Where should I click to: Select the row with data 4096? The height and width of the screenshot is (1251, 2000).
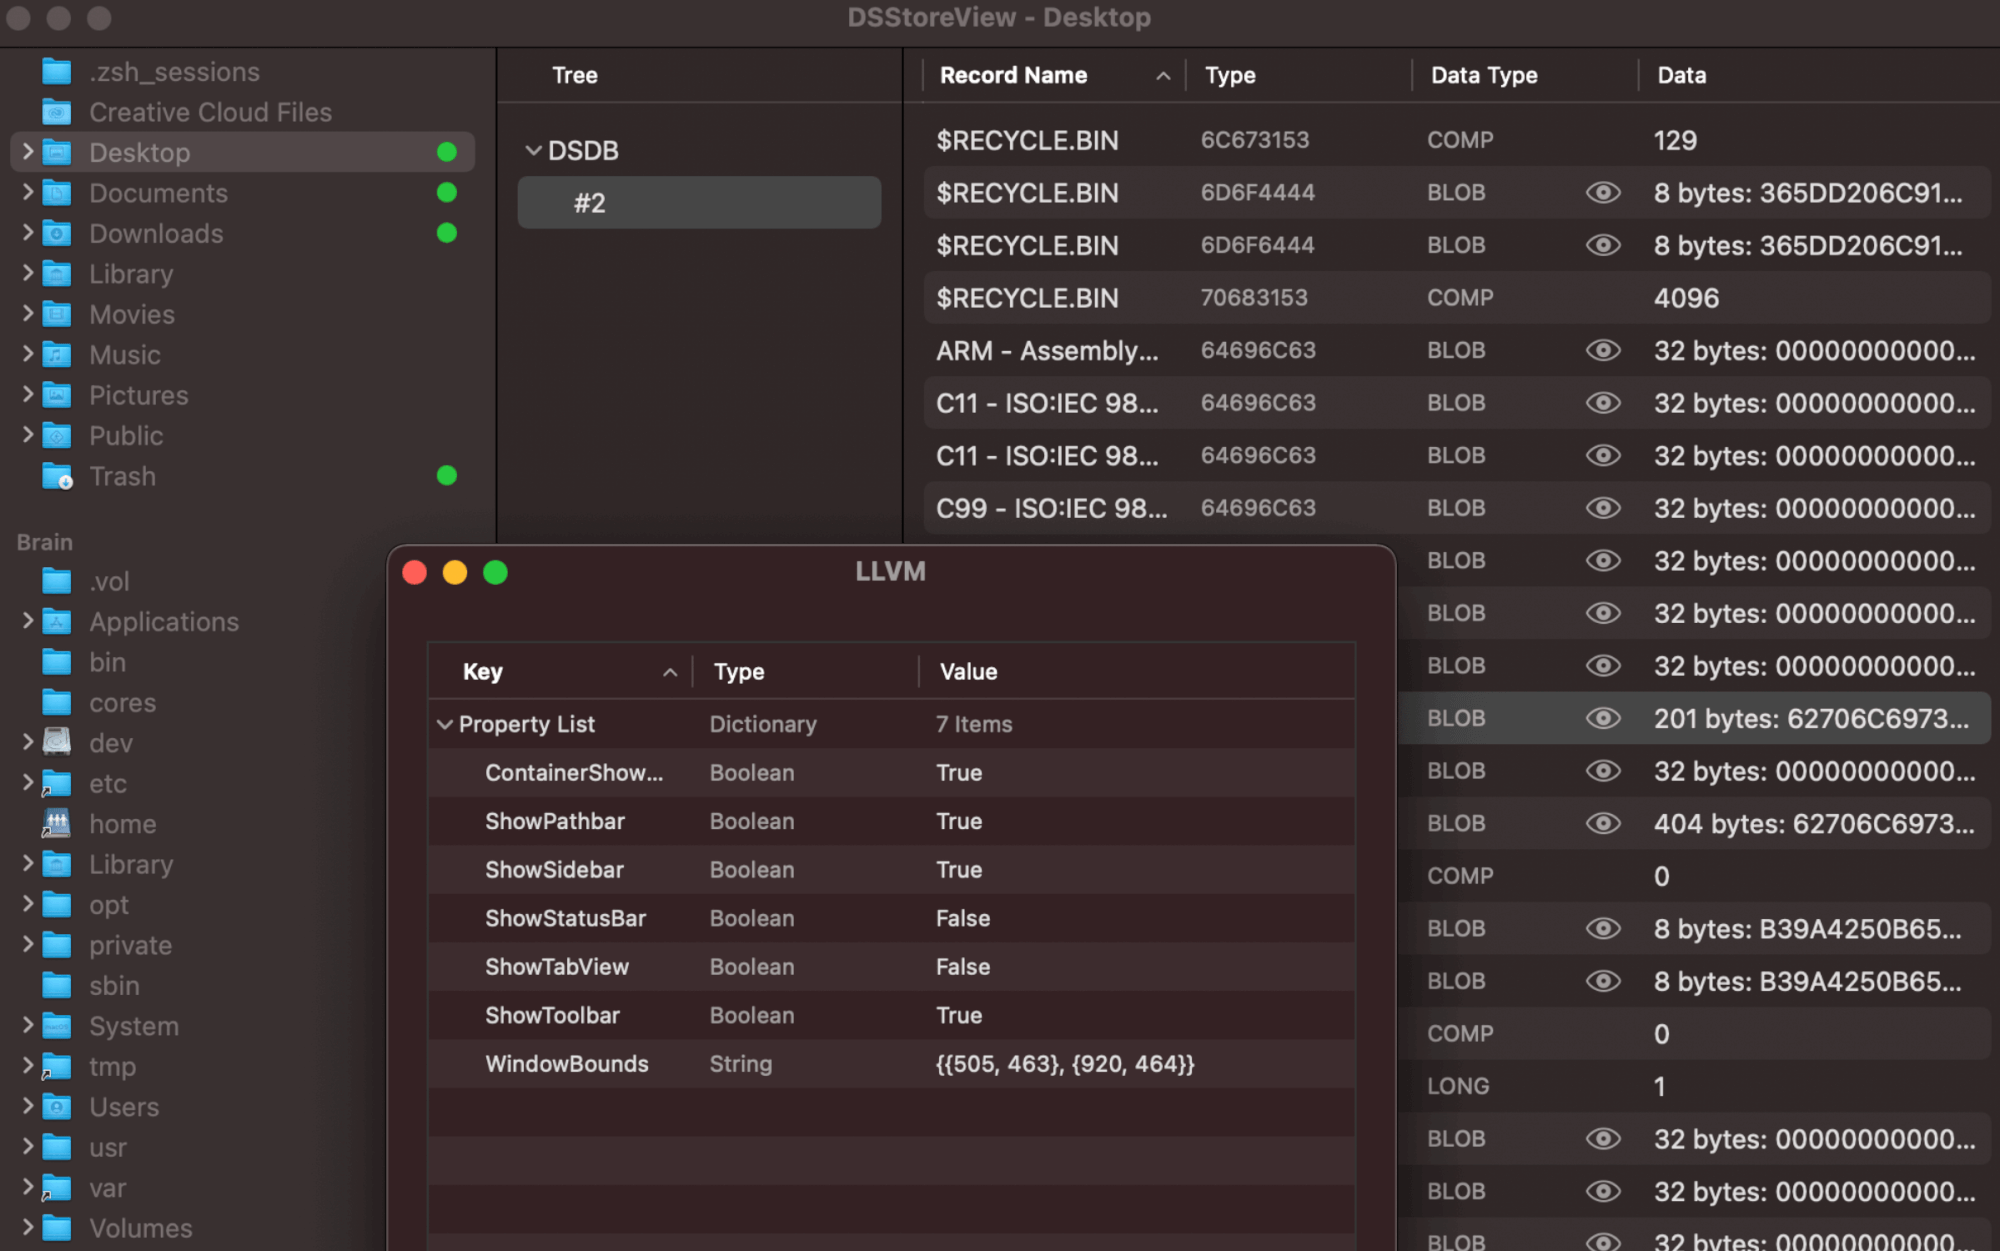1456,298
